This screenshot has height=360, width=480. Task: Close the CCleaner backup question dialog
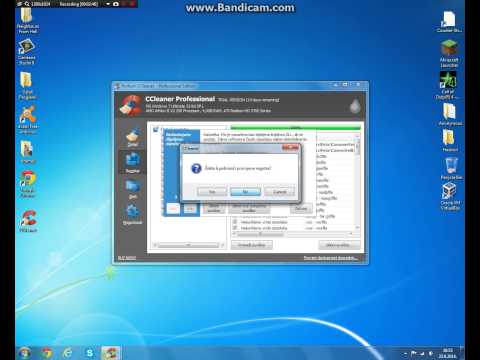tap(290, 148)
